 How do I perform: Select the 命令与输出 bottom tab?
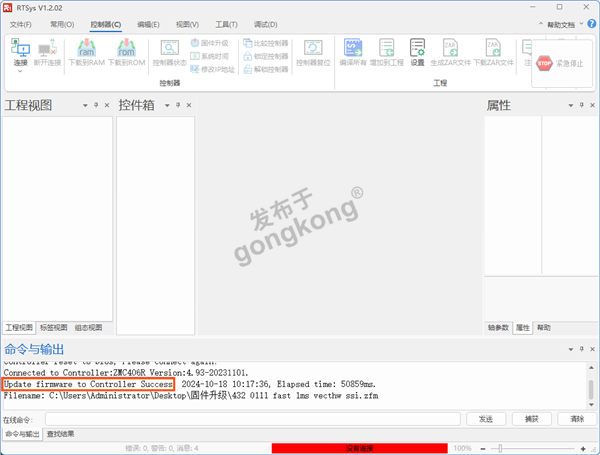coord(23,434)
